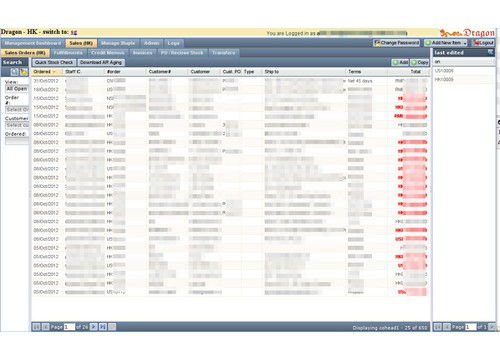500x360 pixels.
Task: Click Change Password button
Action: [396, 43]
